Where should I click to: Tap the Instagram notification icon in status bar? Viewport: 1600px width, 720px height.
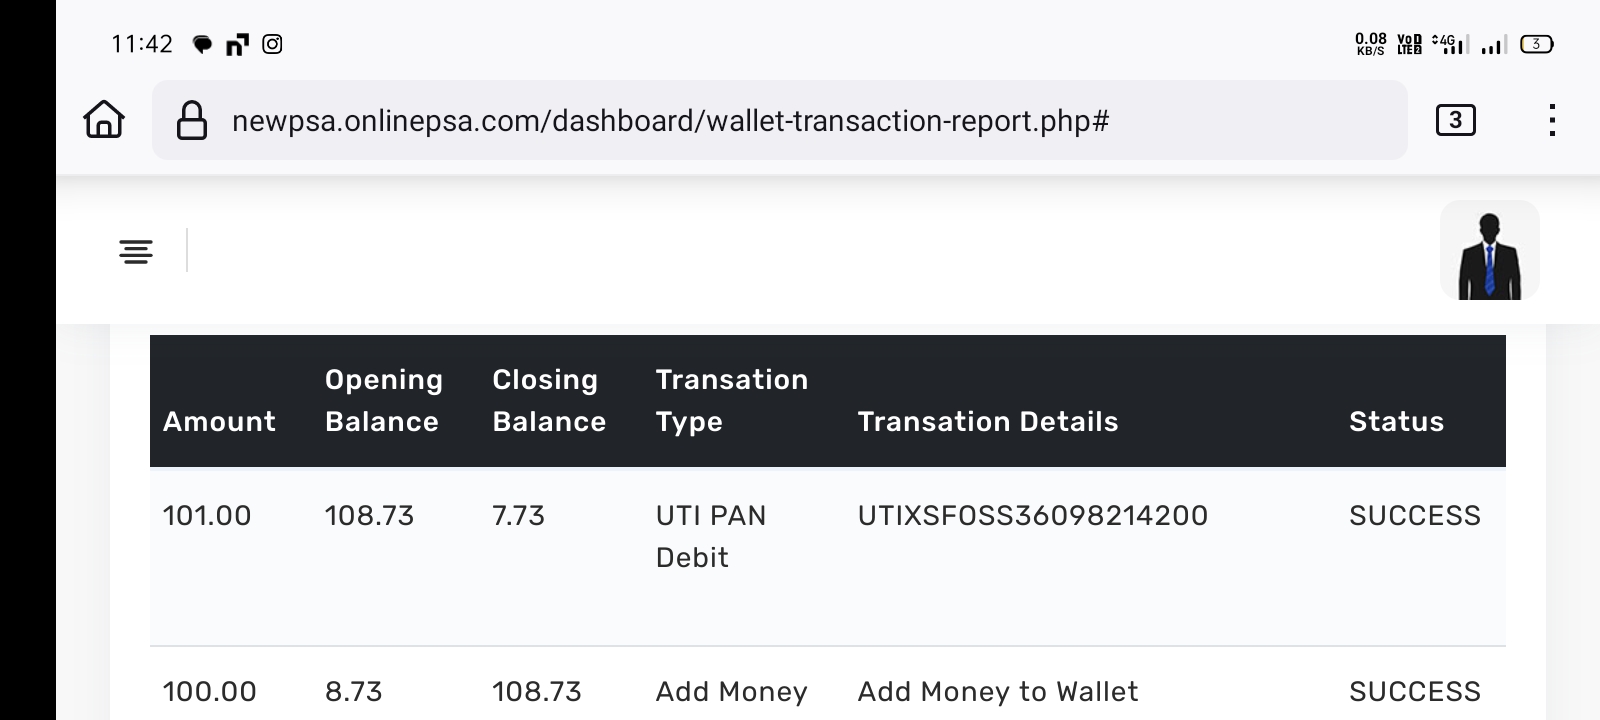(272, 44)
